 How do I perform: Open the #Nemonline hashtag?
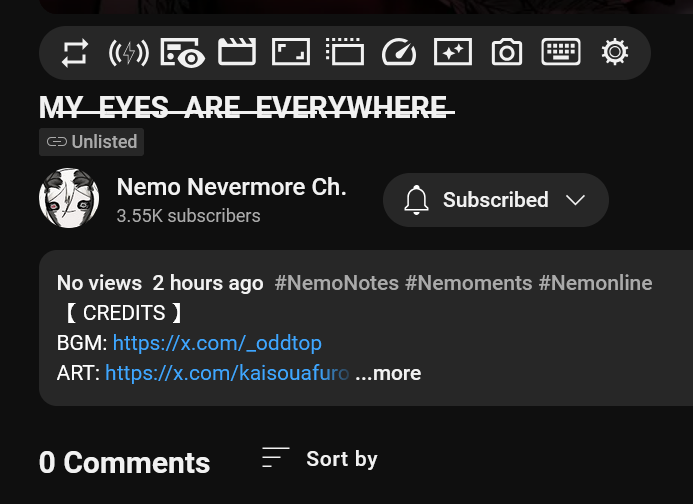point(595,283)
